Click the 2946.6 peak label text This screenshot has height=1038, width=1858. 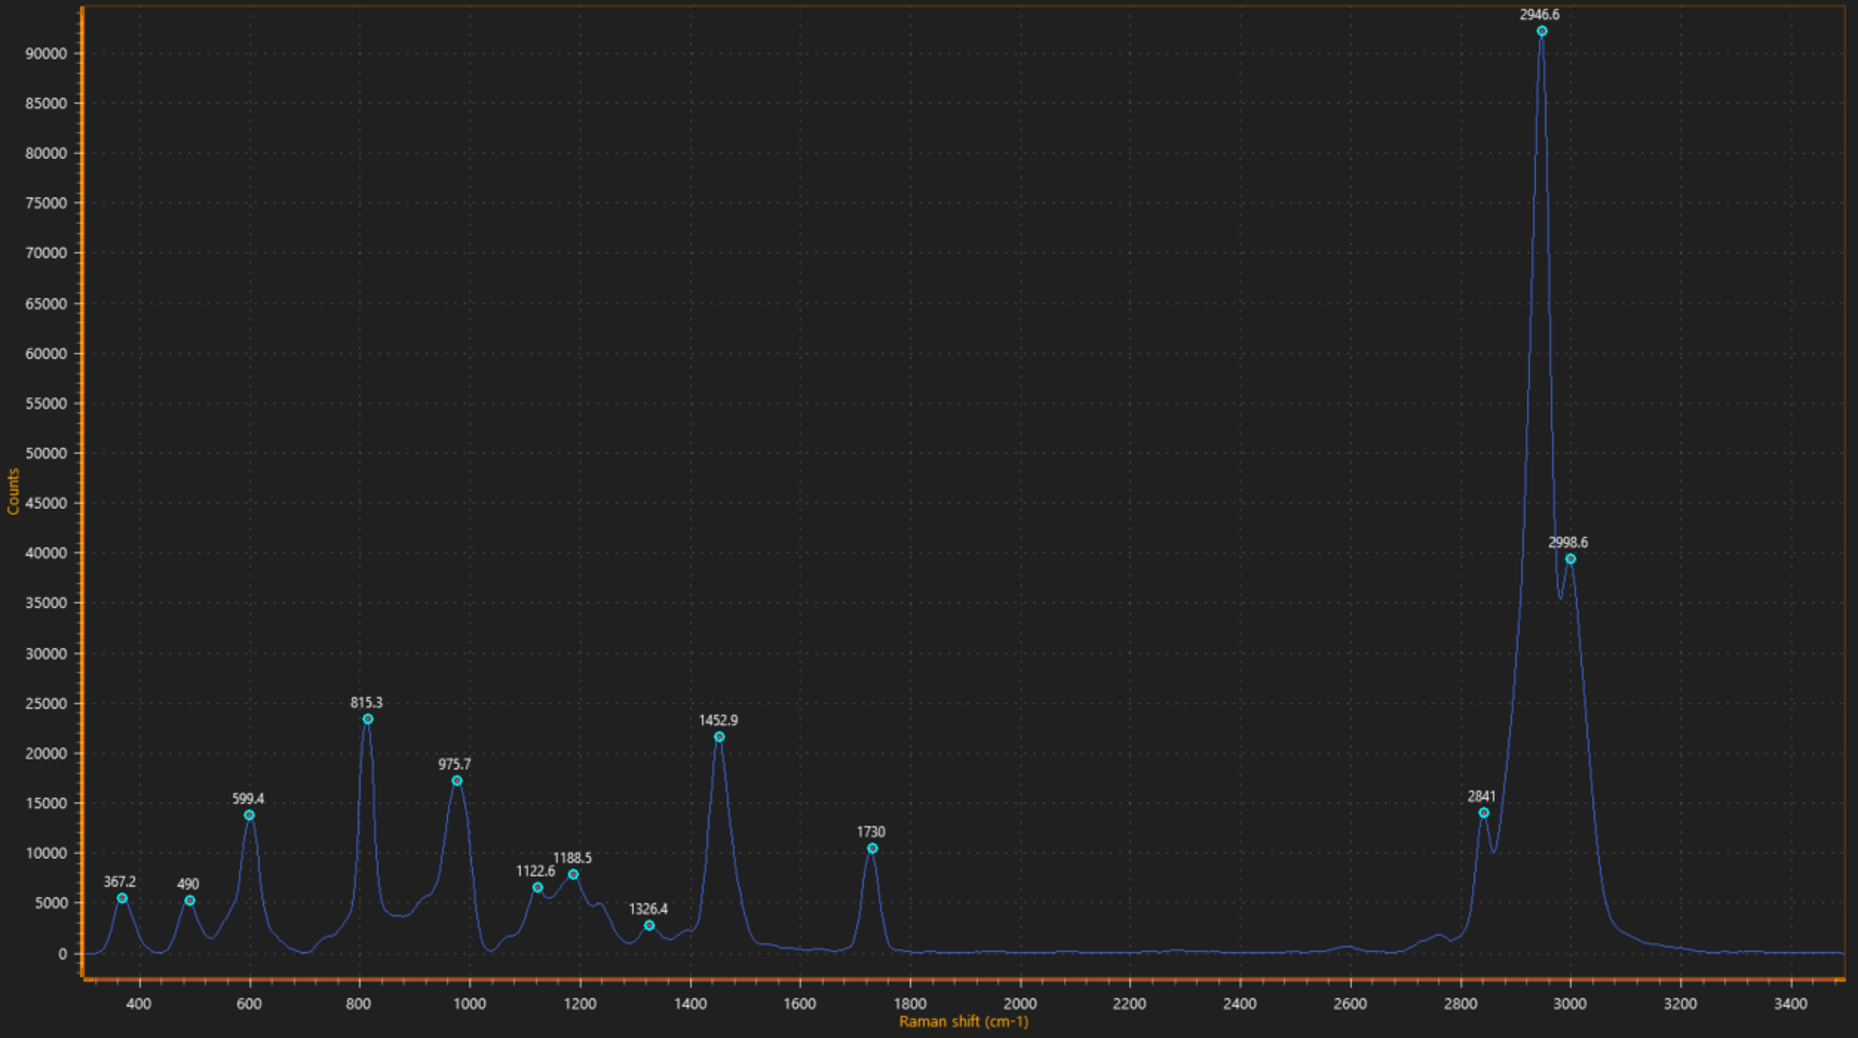[x=1539, y=14]
